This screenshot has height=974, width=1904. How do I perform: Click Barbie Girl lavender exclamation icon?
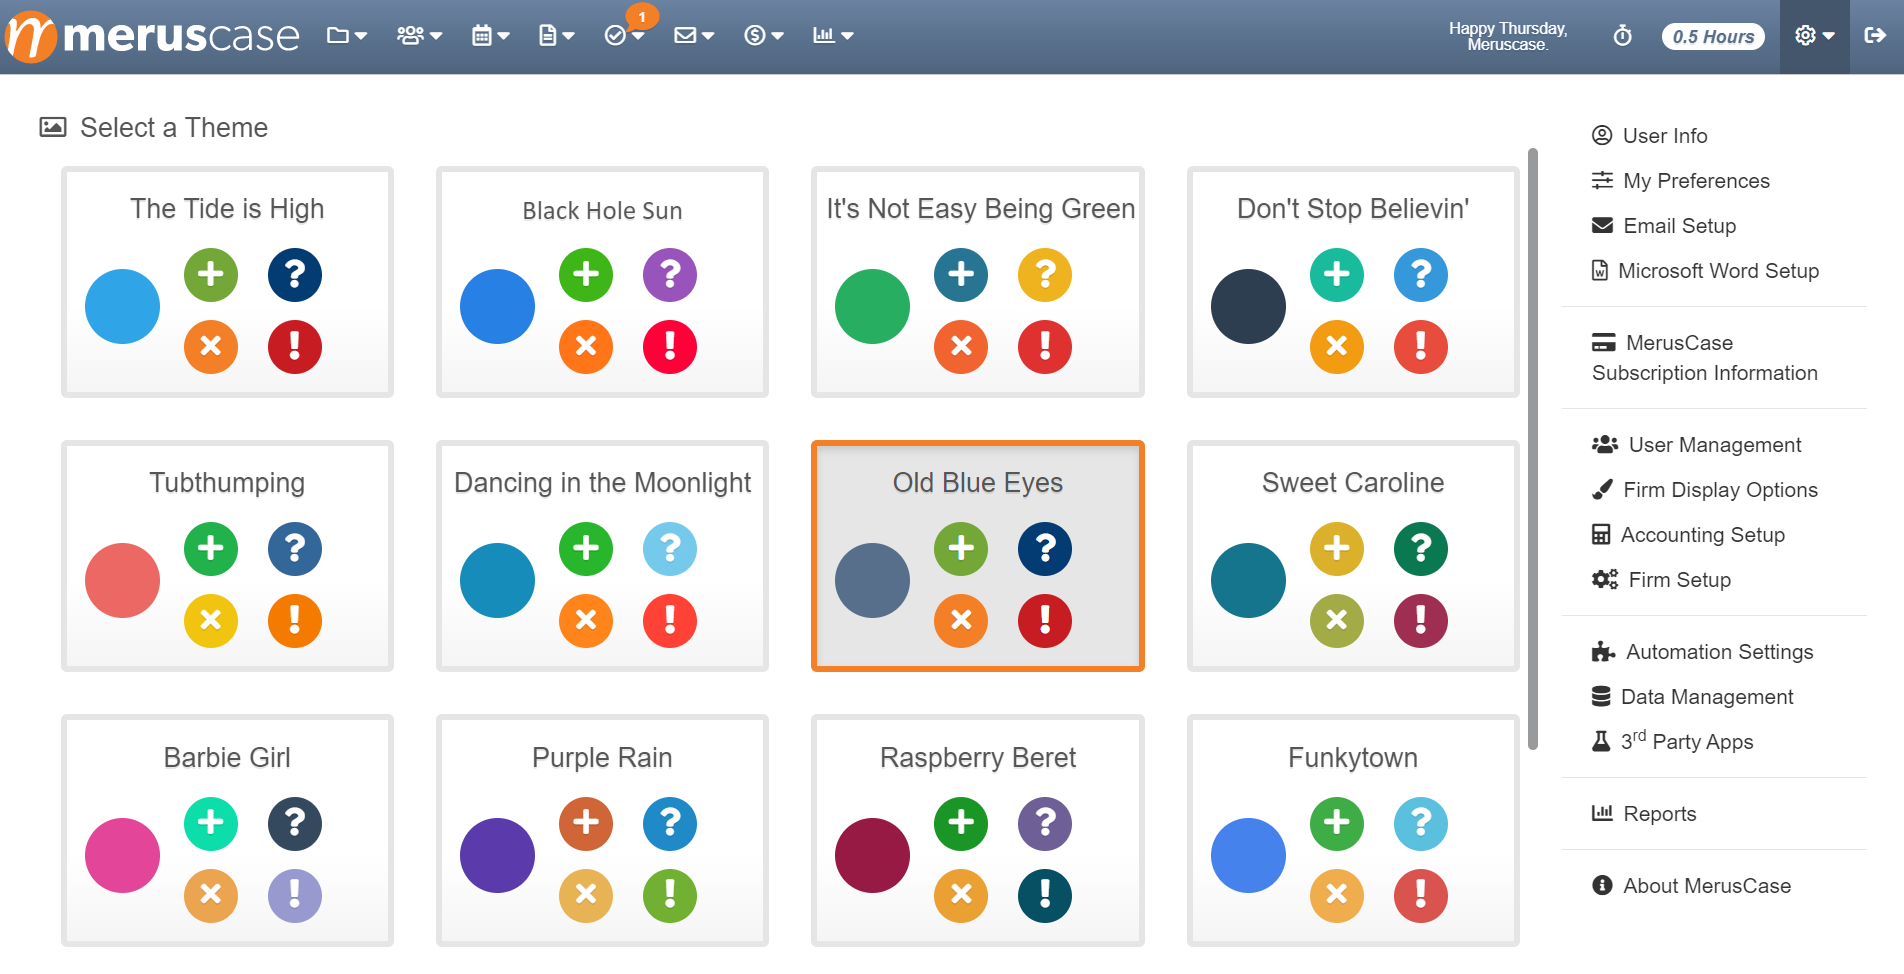[x=295, y=895]
